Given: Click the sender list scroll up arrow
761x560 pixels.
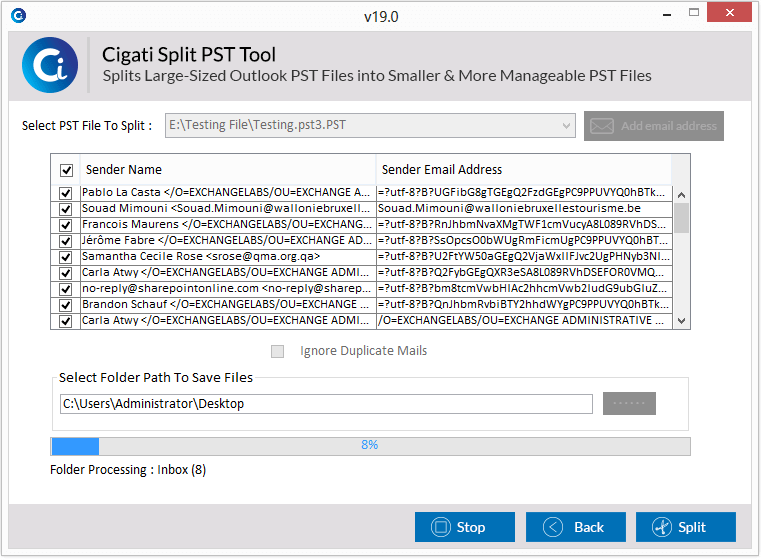Looking at the screenshot, I should (681, 195).
